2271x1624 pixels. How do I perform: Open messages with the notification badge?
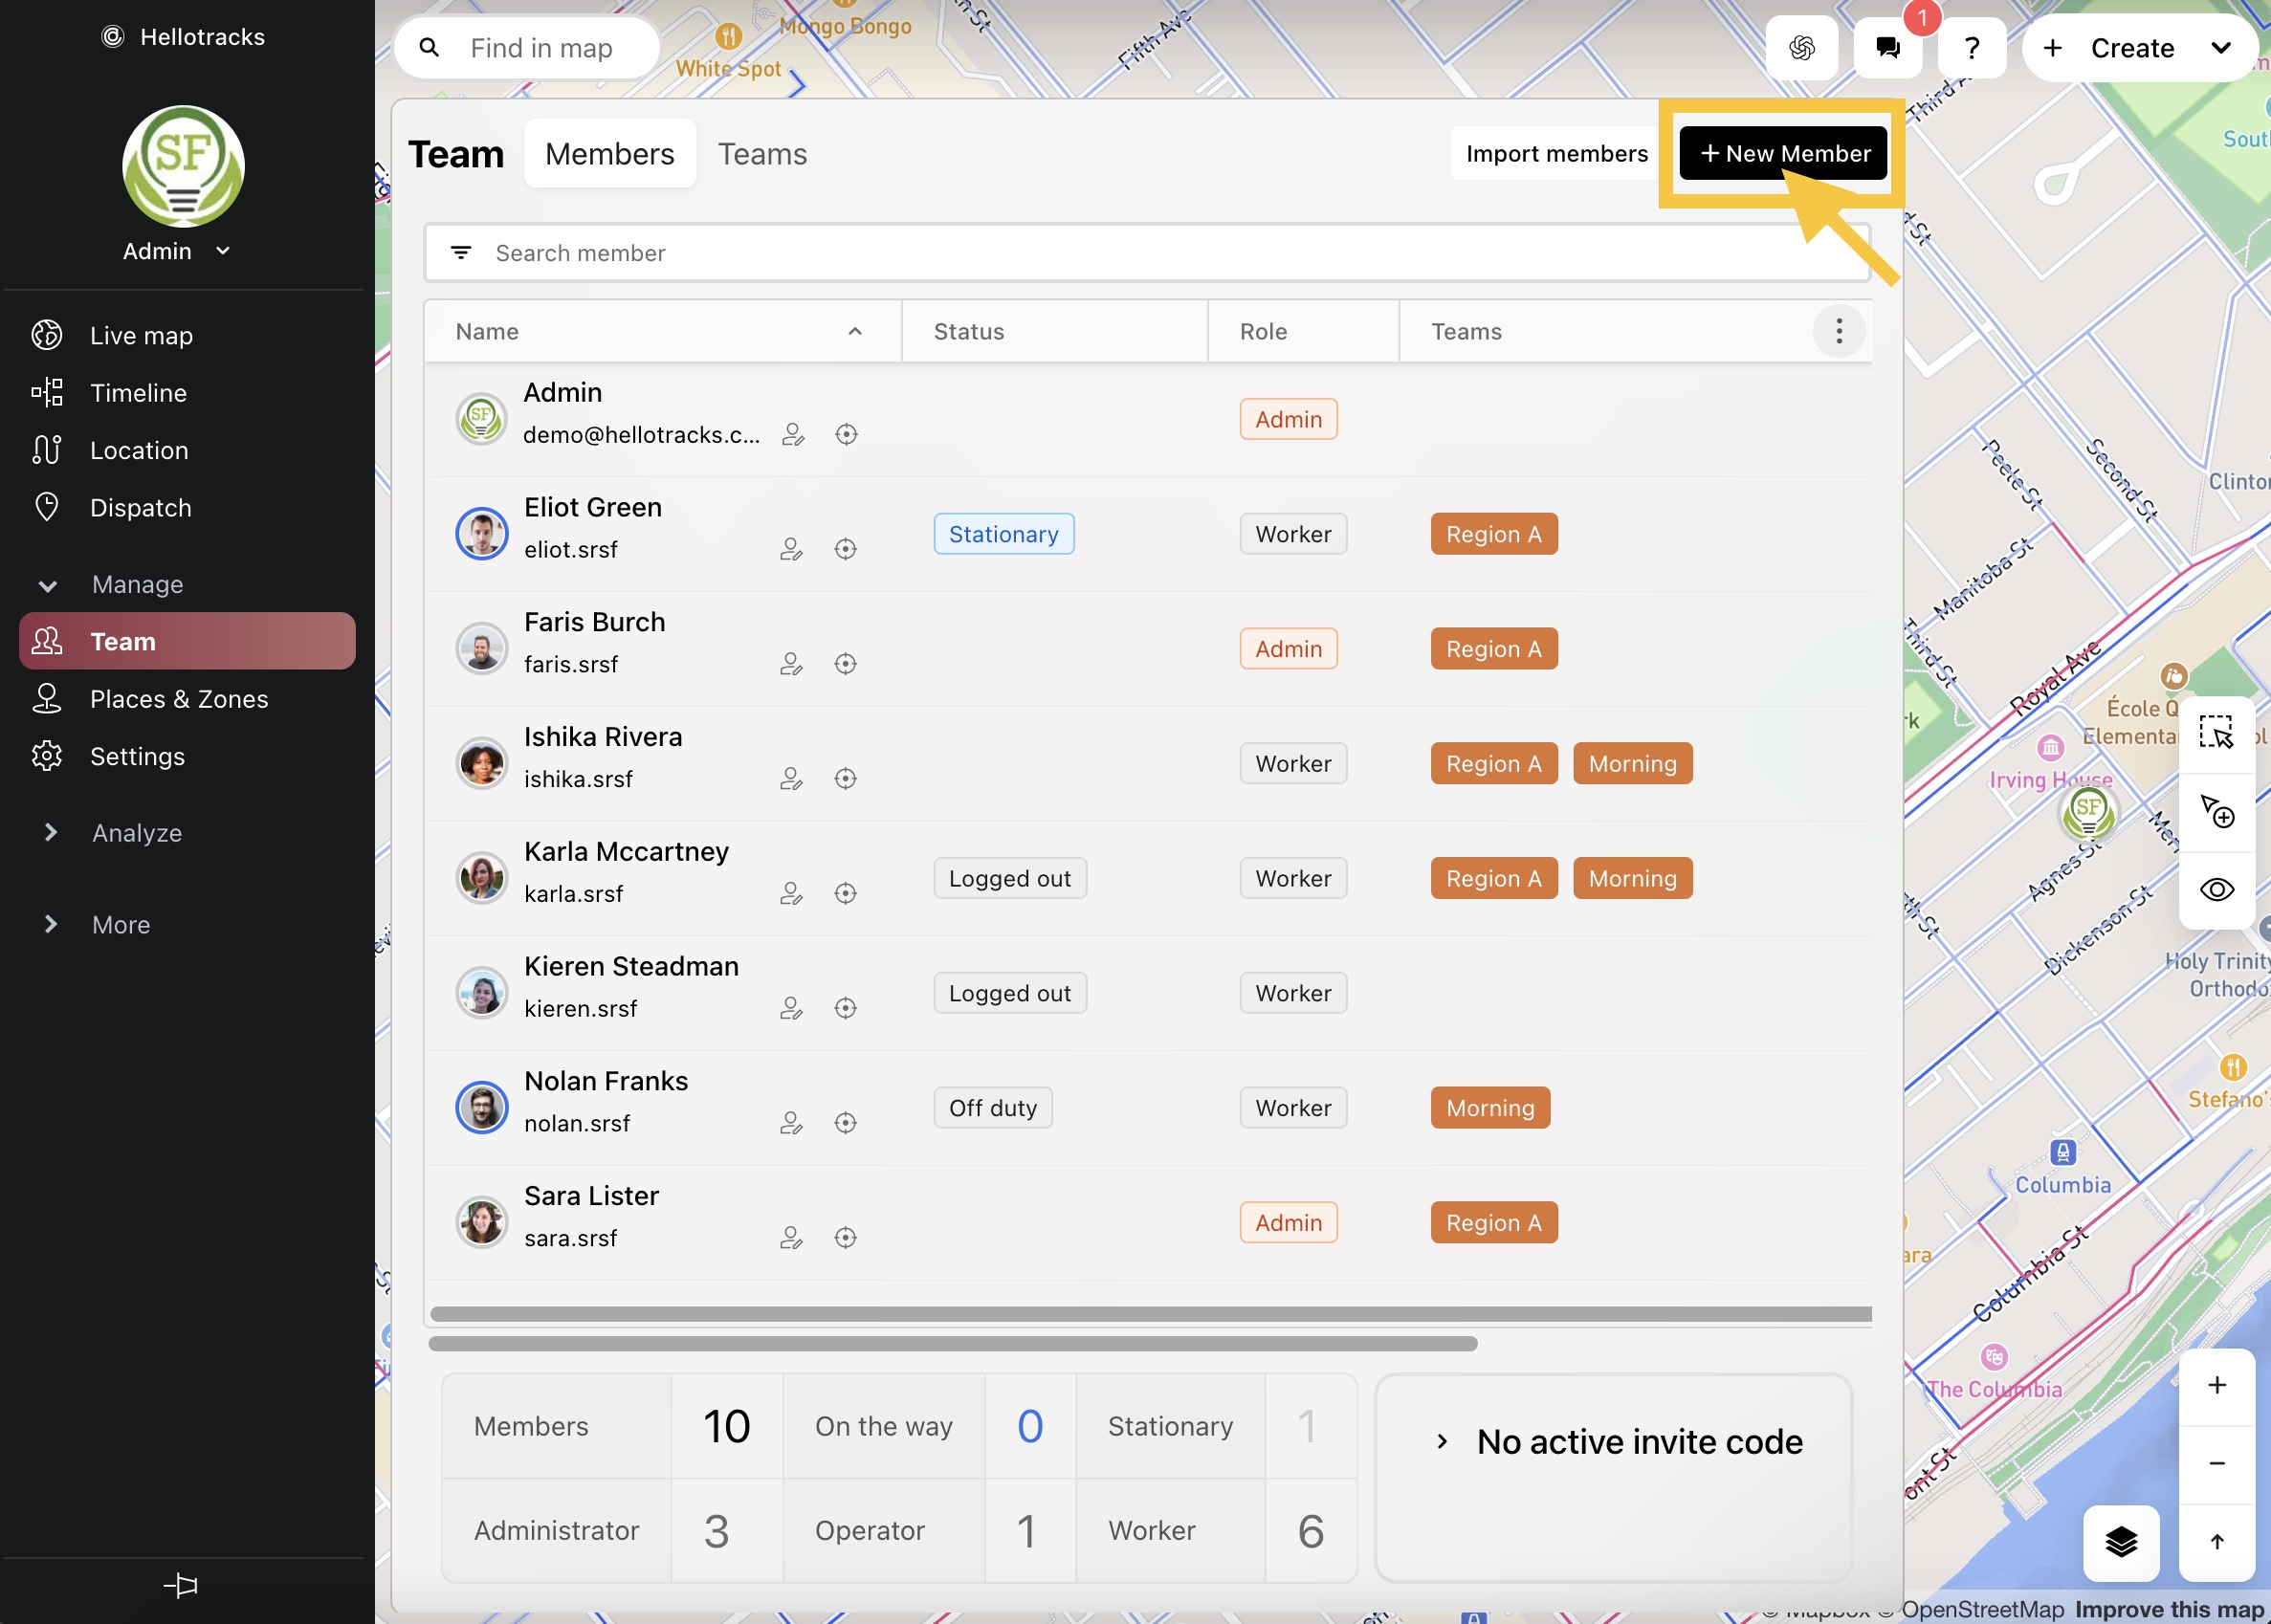tap(1888, 47)
